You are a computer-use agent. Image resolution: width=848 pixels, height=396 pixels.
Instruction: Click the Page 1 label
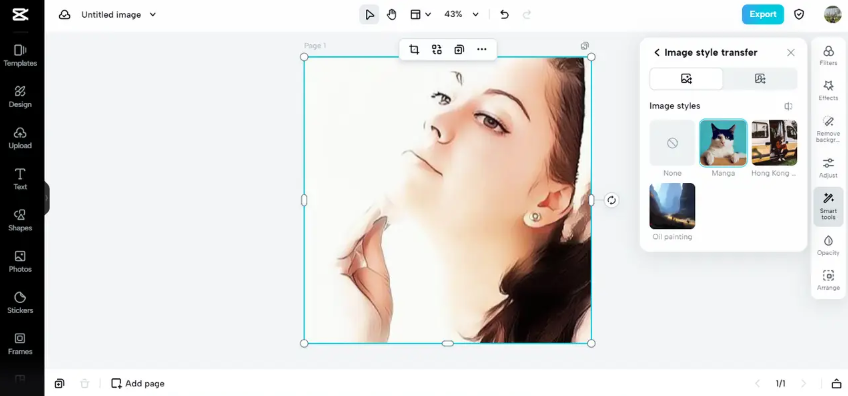pyautogui.click(x=315, y=46)
